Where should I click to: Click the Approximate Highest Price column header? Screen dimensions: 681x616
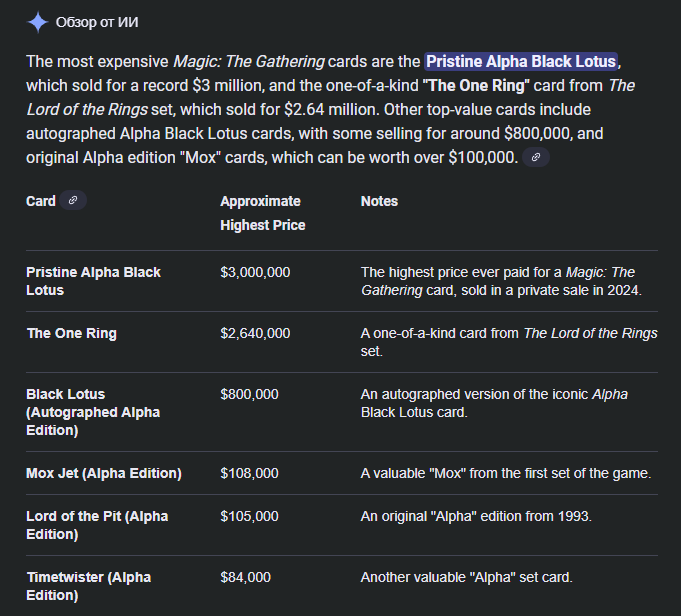pyautogui.click(x=262, y=213)
